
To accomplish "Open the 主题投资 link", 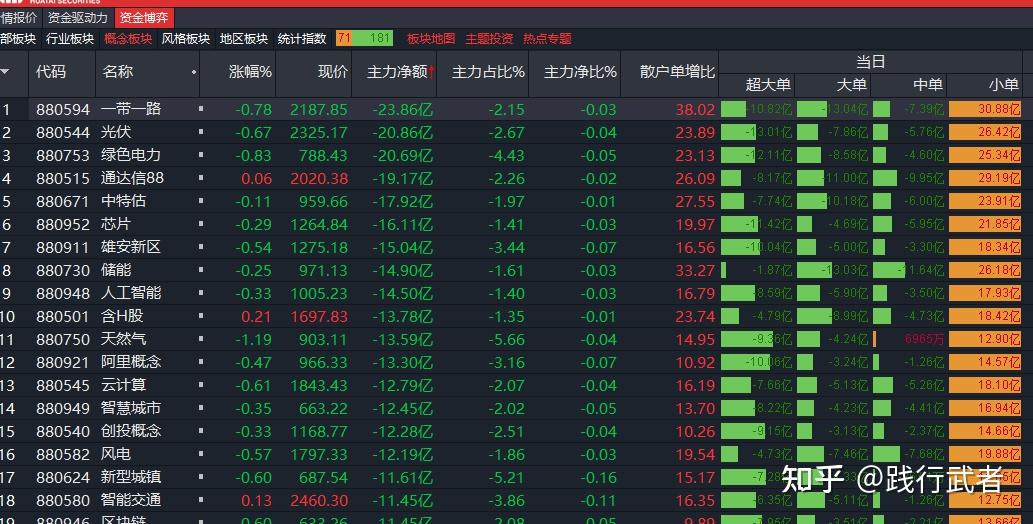I will (489, 39).
